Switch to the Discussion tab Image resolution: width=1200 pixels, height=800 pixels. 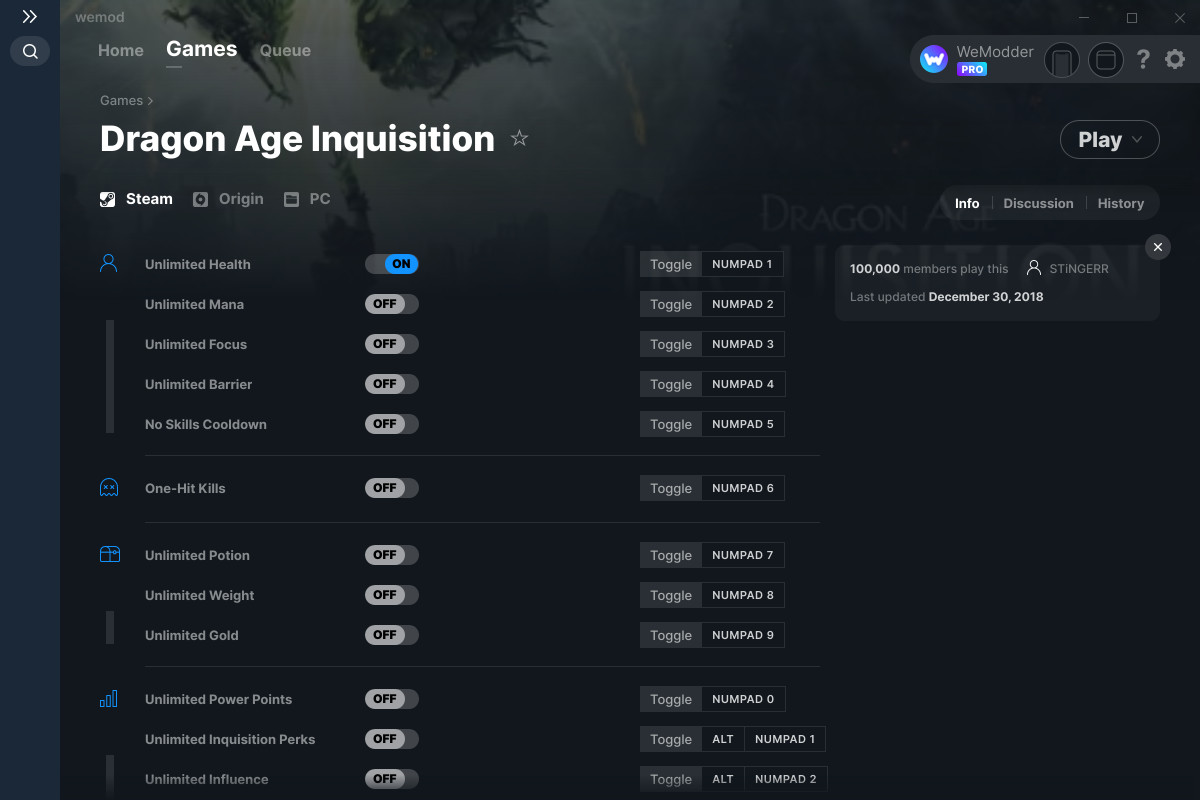click(x=1038, y=203)
